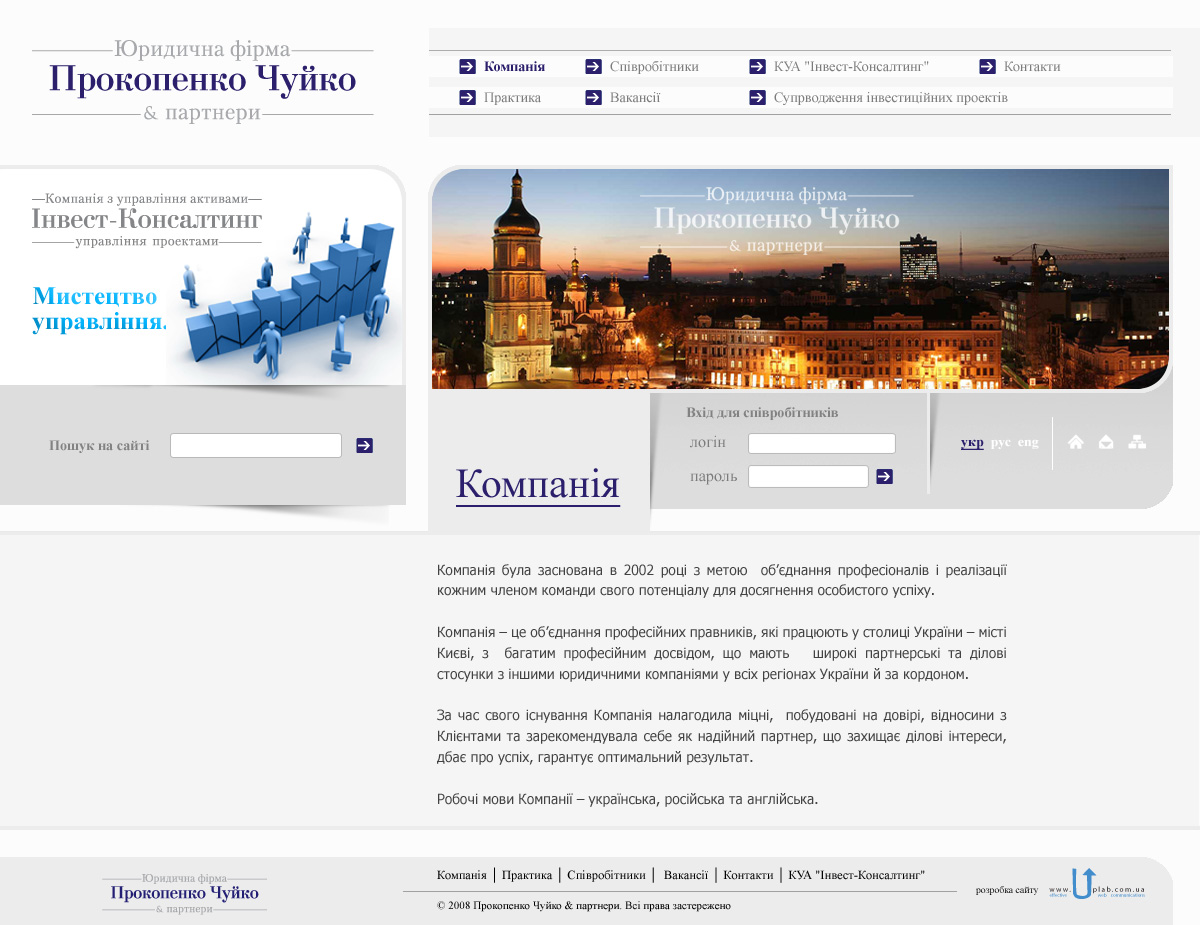Open the sitemap icon

pos(1137,442)
